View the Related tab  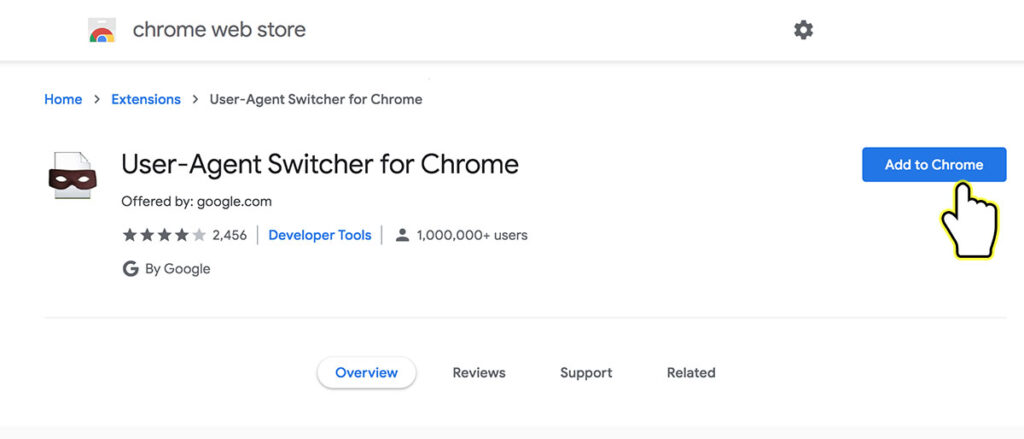click(691, 372)
